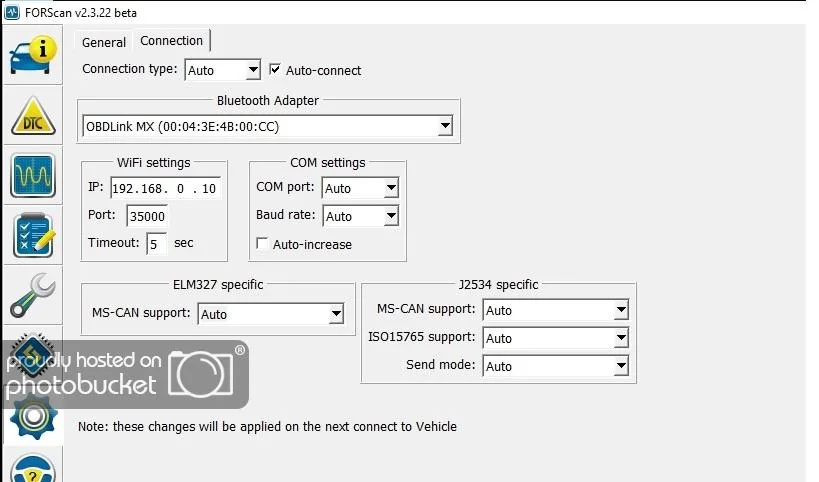
Task: Click the 'FORScan v2.3.22 beta' title text
Action: point(81,13)
